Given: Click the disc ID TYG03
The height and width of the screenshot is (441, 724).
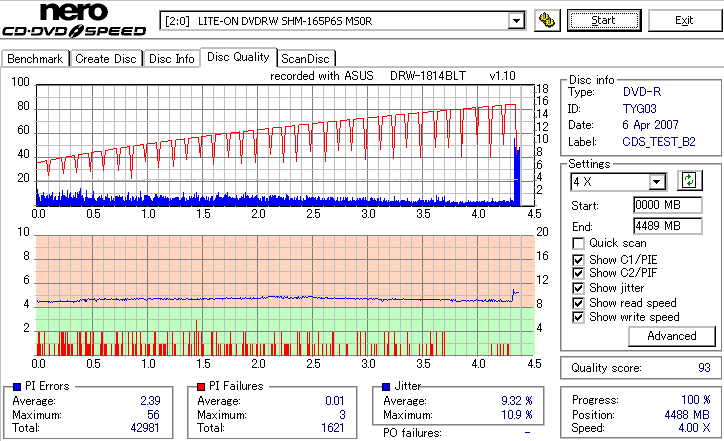Looking at the screenshot, I should (x=640, y=109).
